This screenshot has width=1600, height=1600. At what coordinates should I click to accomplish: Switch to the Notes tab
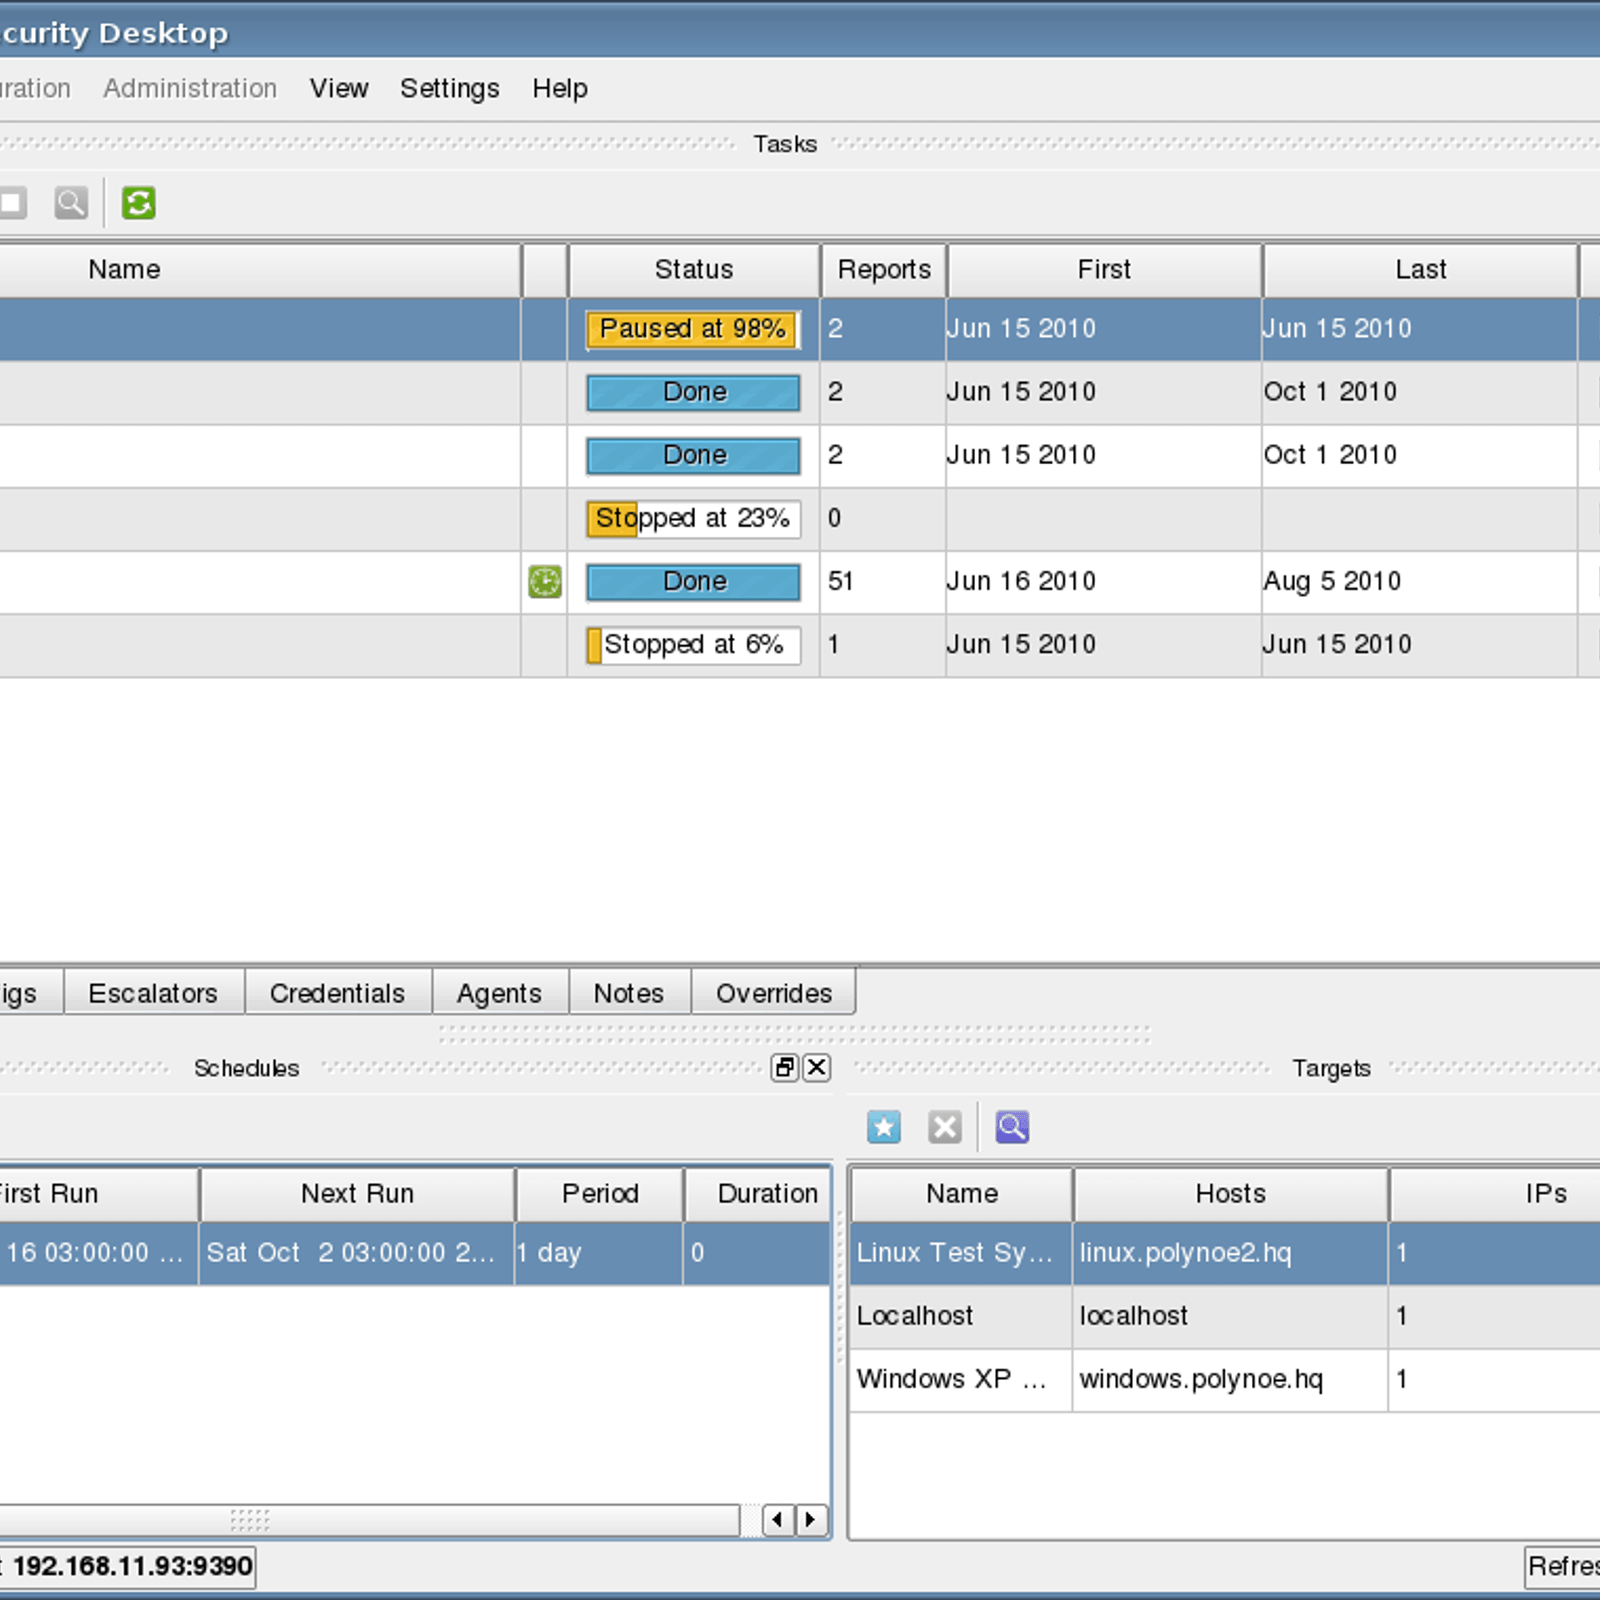click(x=629, y=992)
